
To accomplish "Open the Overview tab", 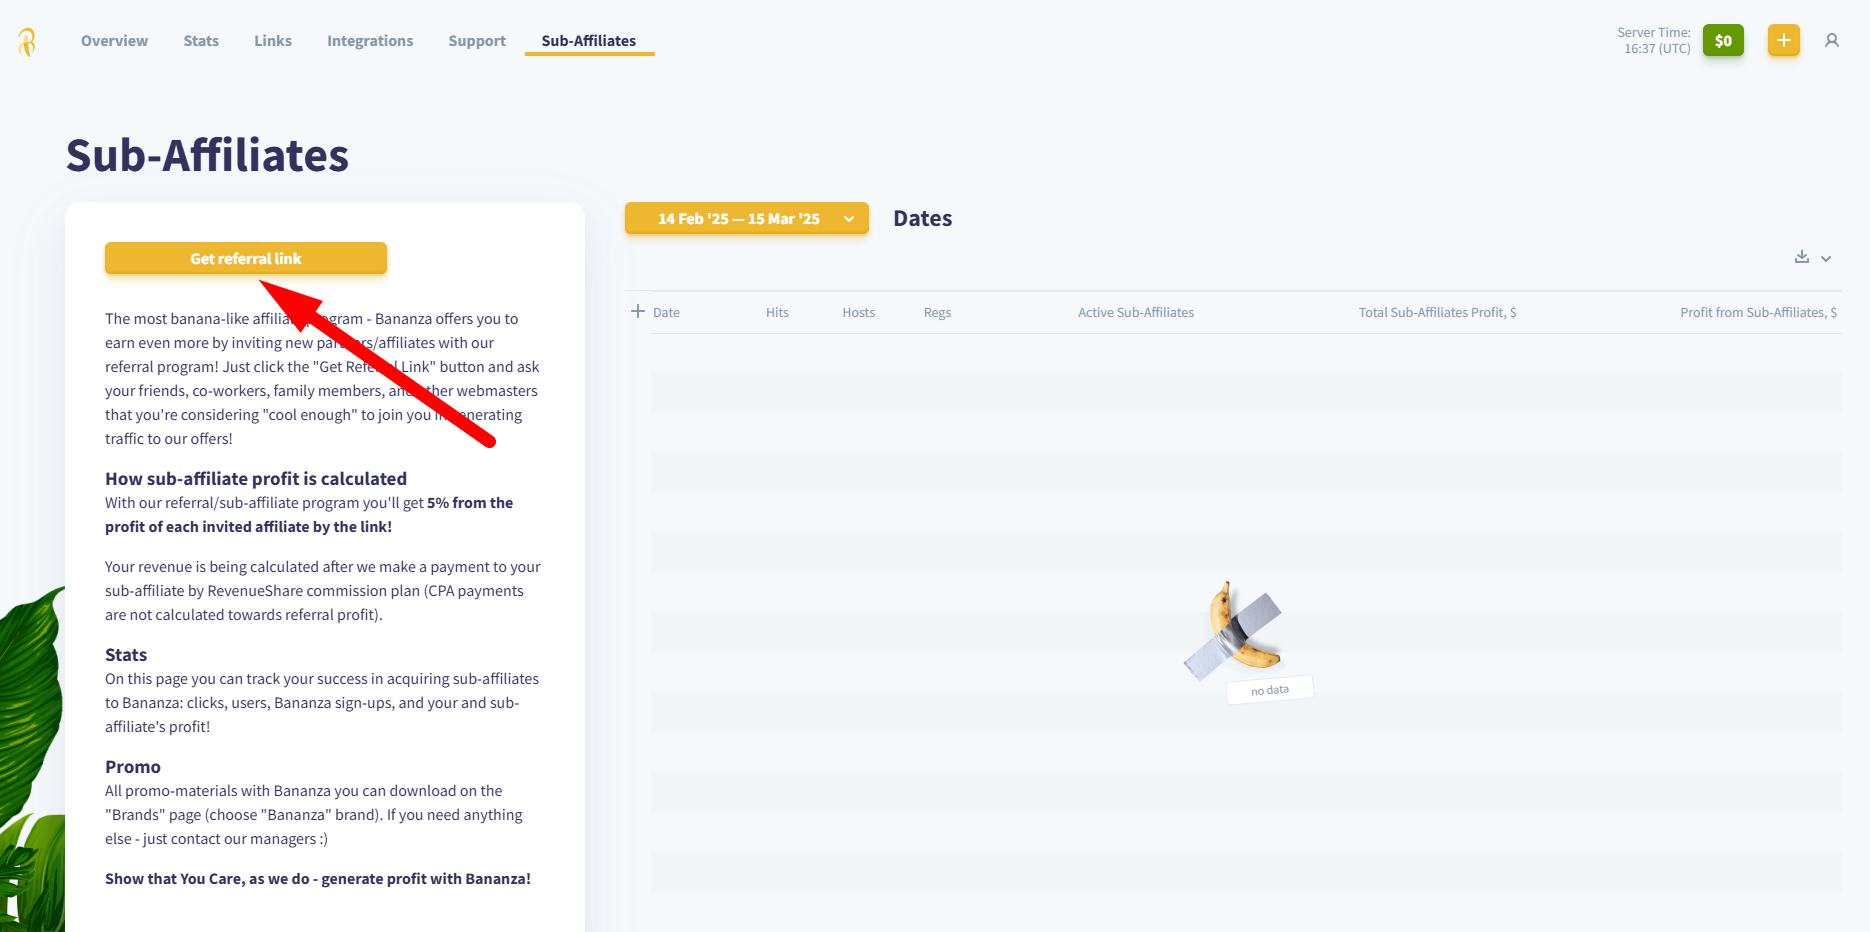I will (114, 41).
